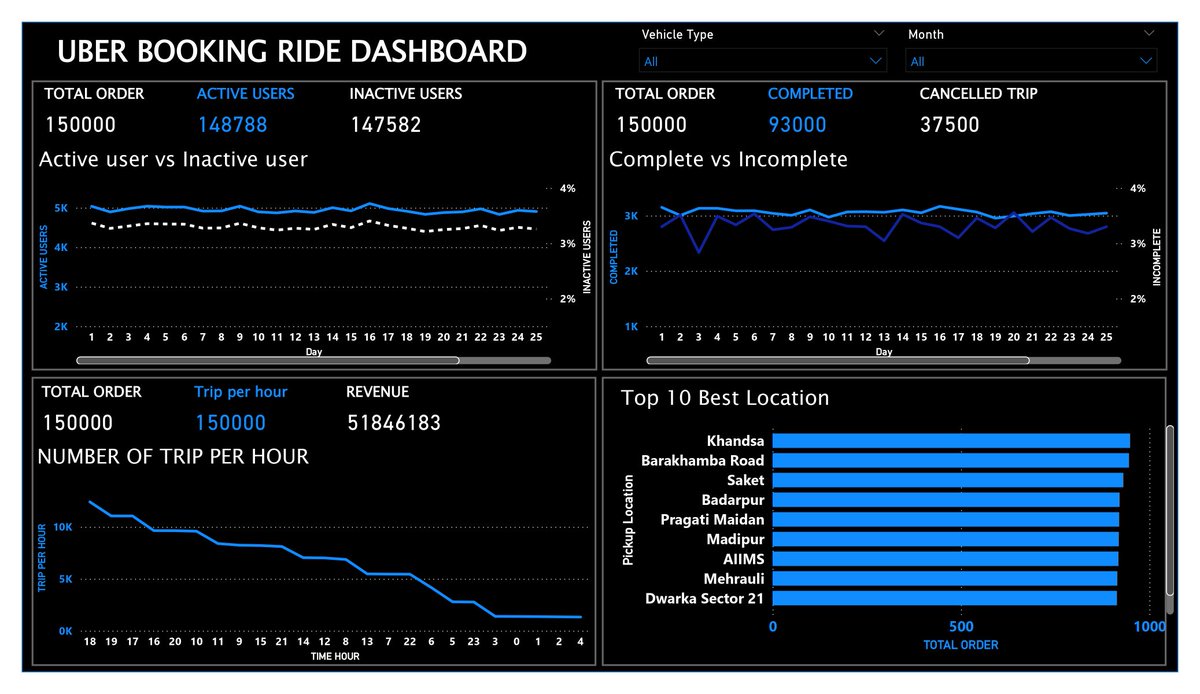Screen dimensions: 1200x694
Task: Click the INACTIVE USERS vertical axis title
Action: (588, 257)
